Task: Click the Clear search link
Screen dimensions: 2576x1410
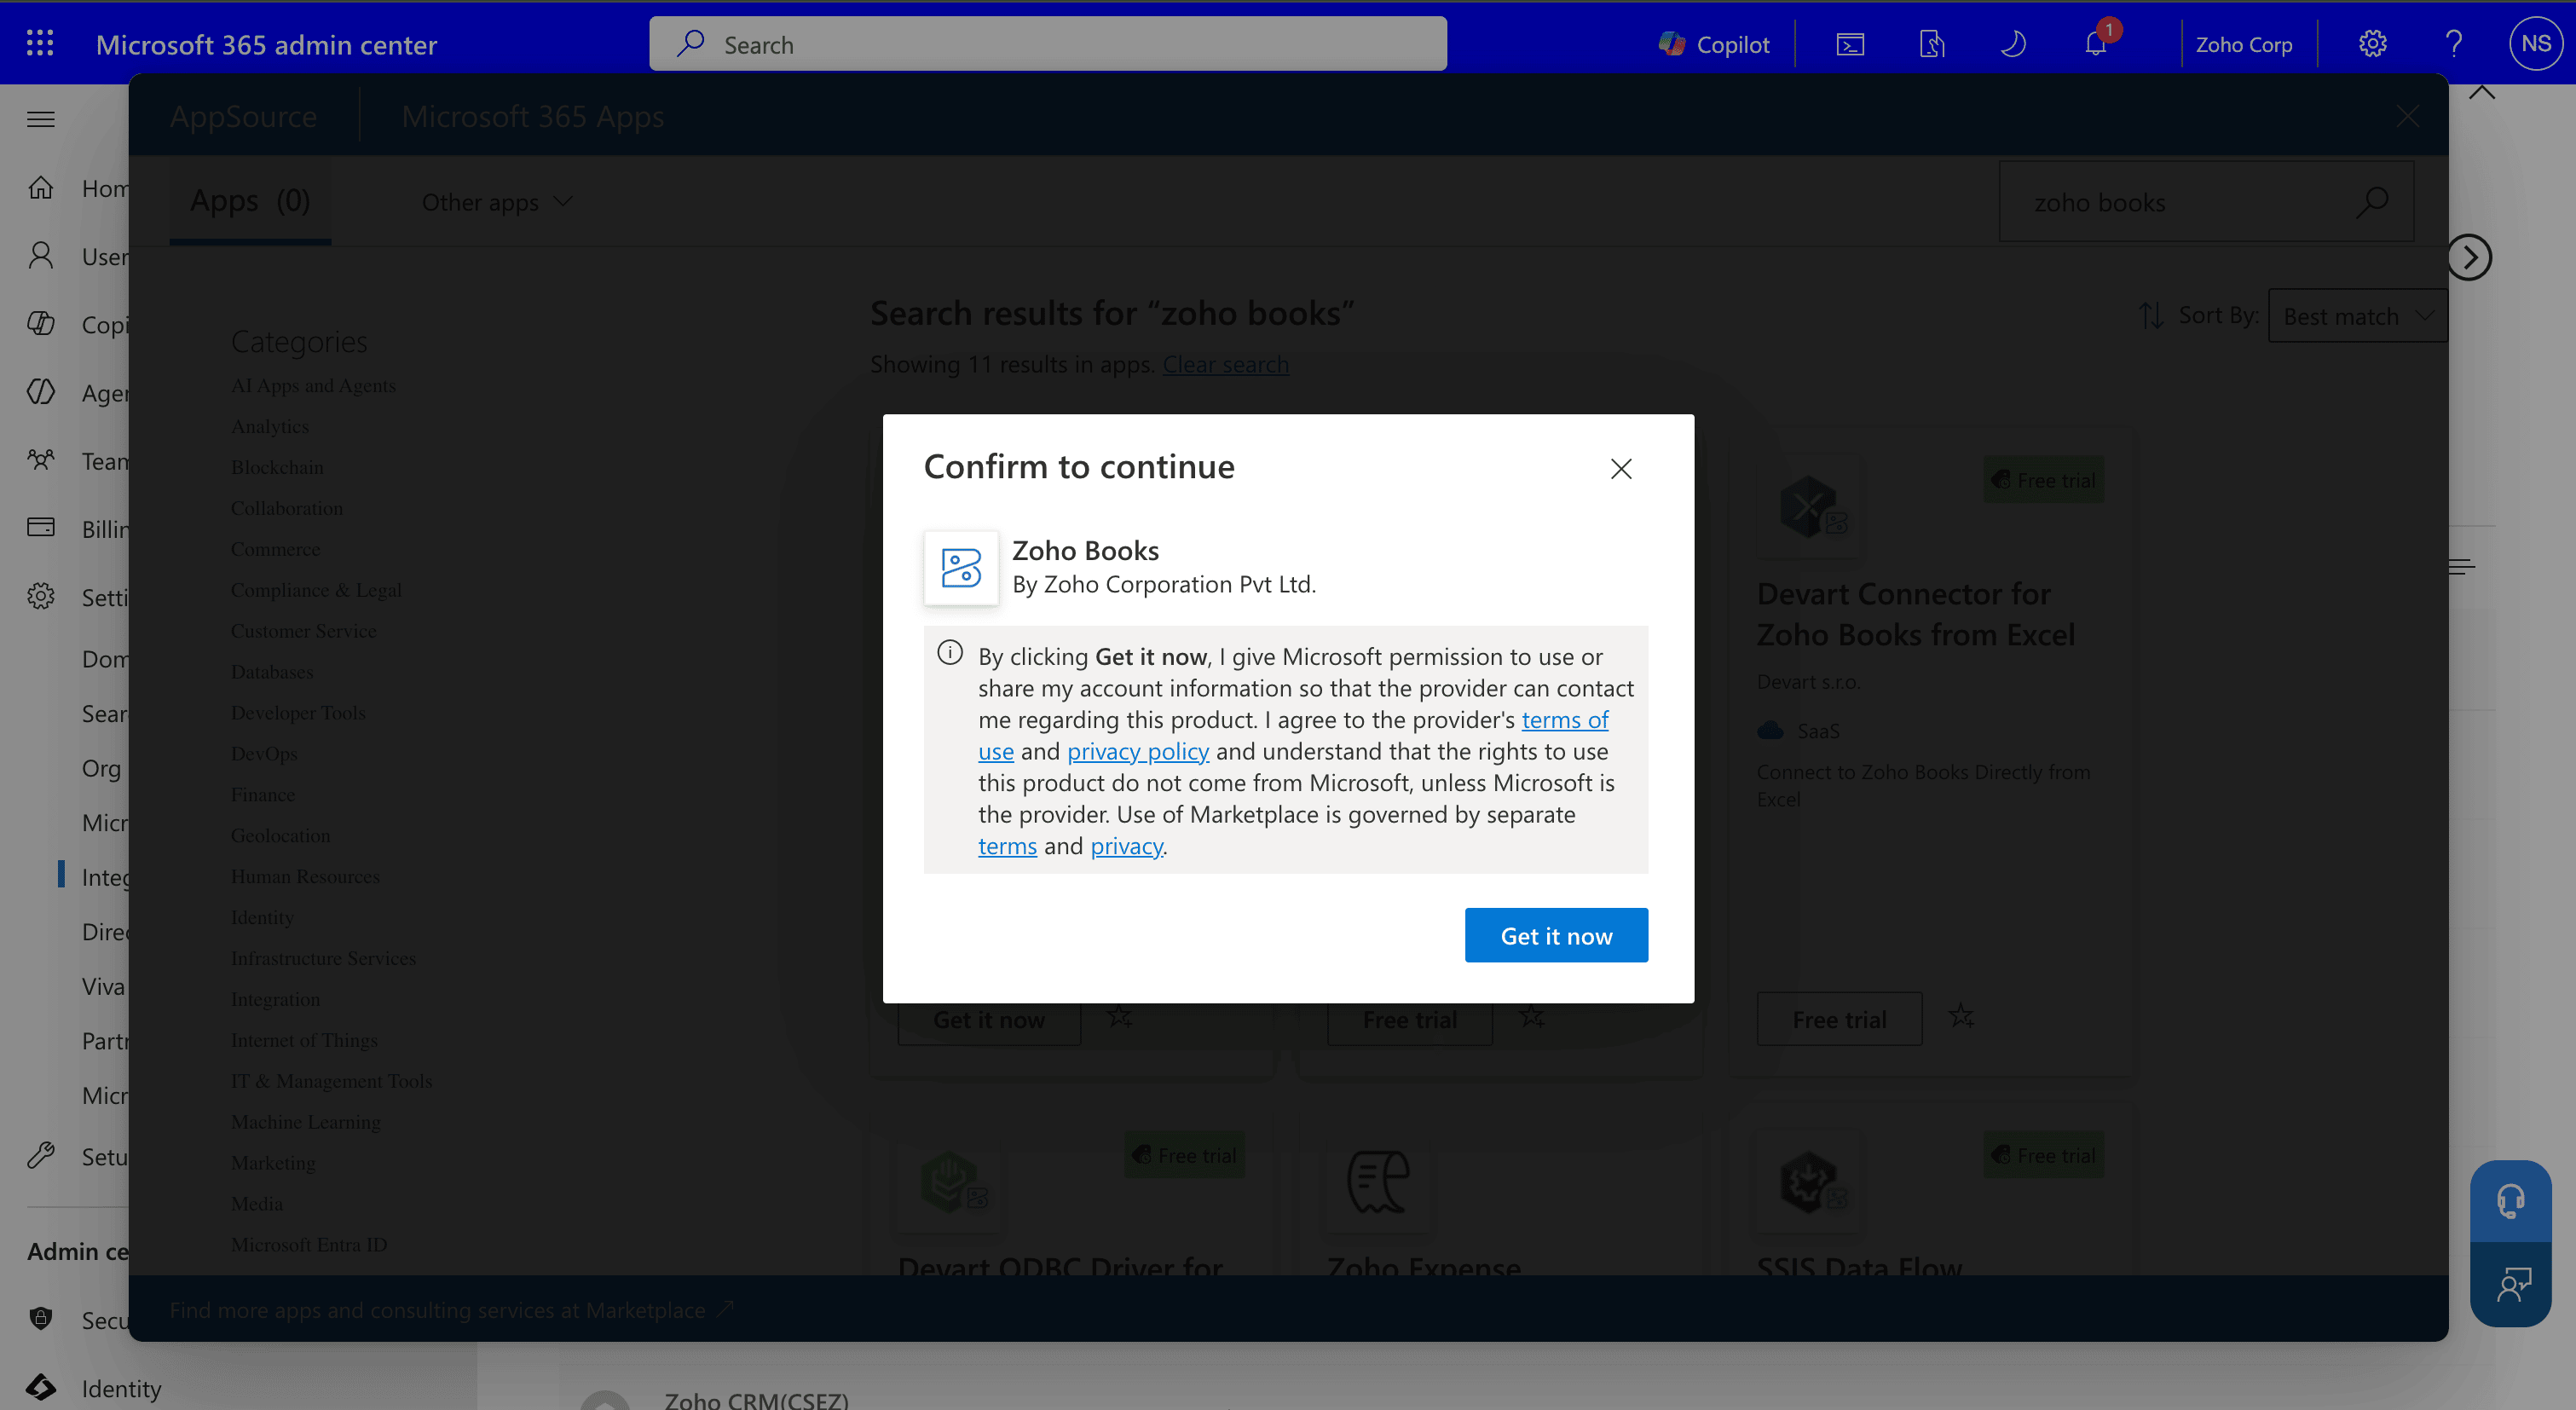Action: click(x=1225, y=364)
